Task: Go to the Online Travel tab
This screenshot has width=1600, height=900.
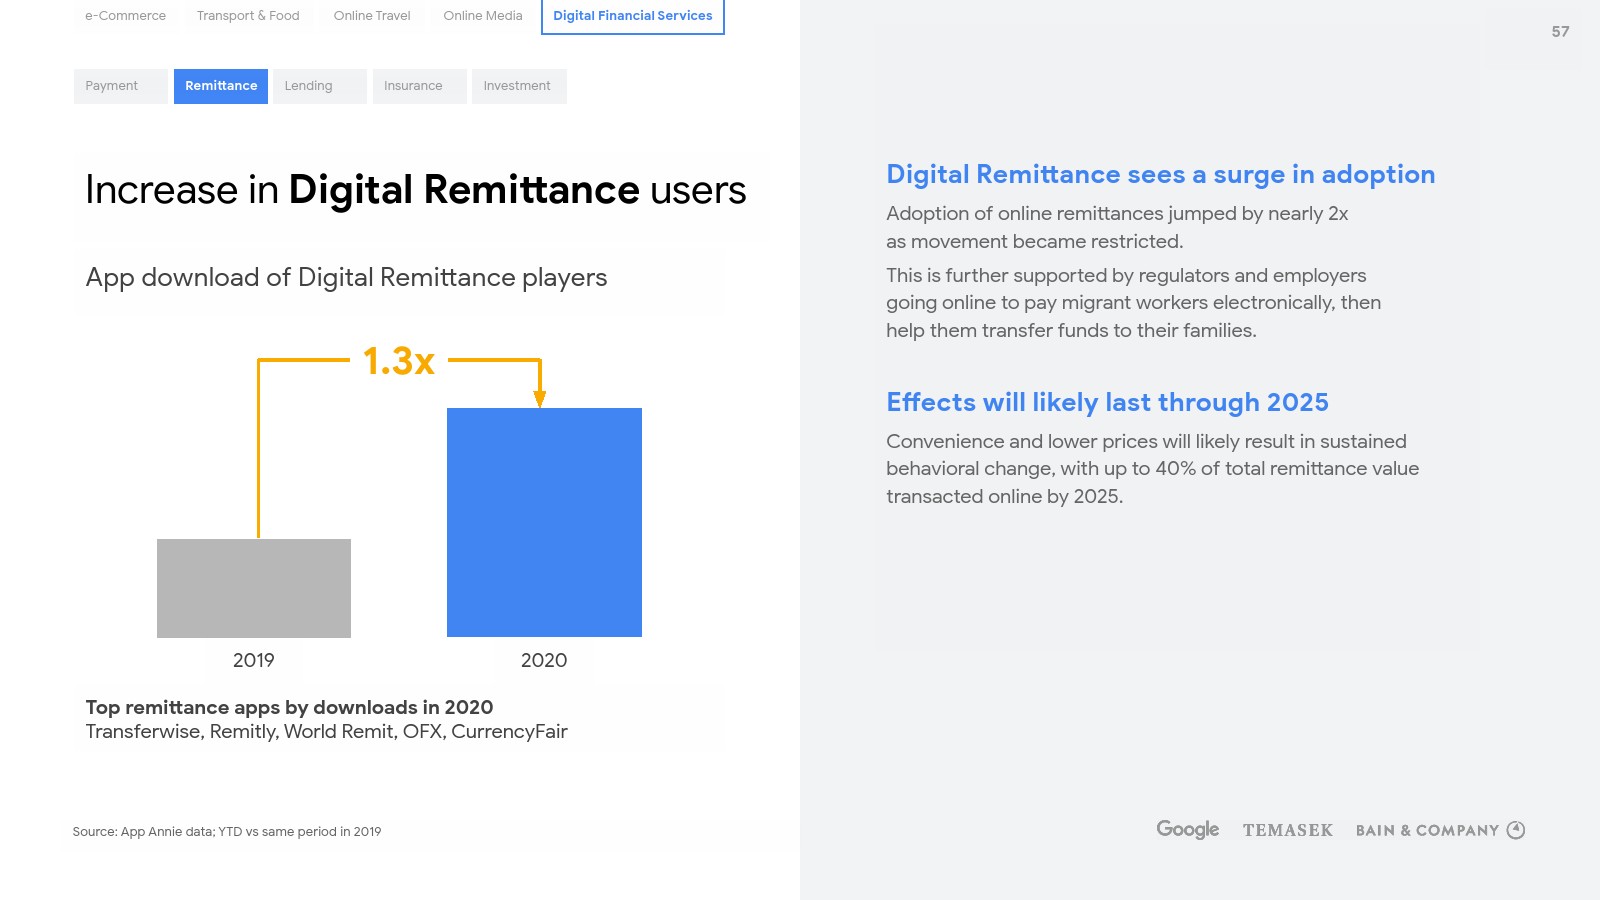Action: (x=372, y=16)
